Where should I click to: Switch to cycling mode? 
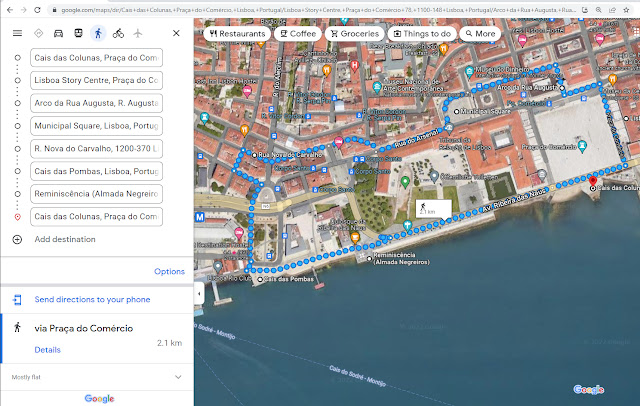pos(118,33)
